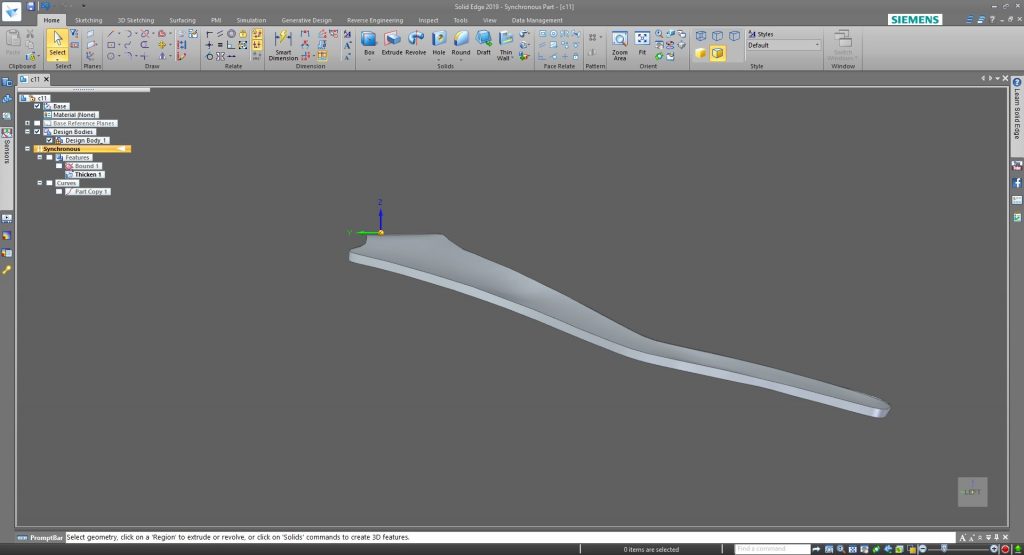Close the c11 document tab
Image resolution: width=1024 pixels, height=555 pixels.
point(46,79)
